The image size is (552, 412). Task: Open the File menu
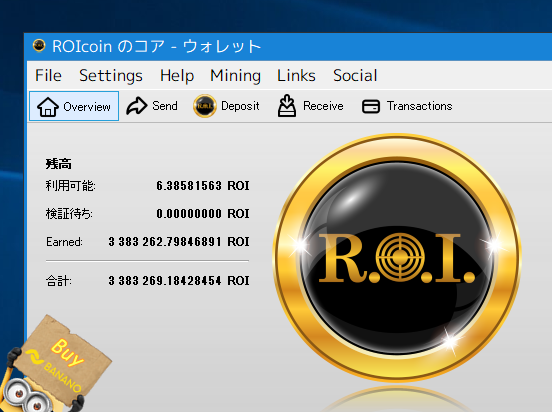48,75
